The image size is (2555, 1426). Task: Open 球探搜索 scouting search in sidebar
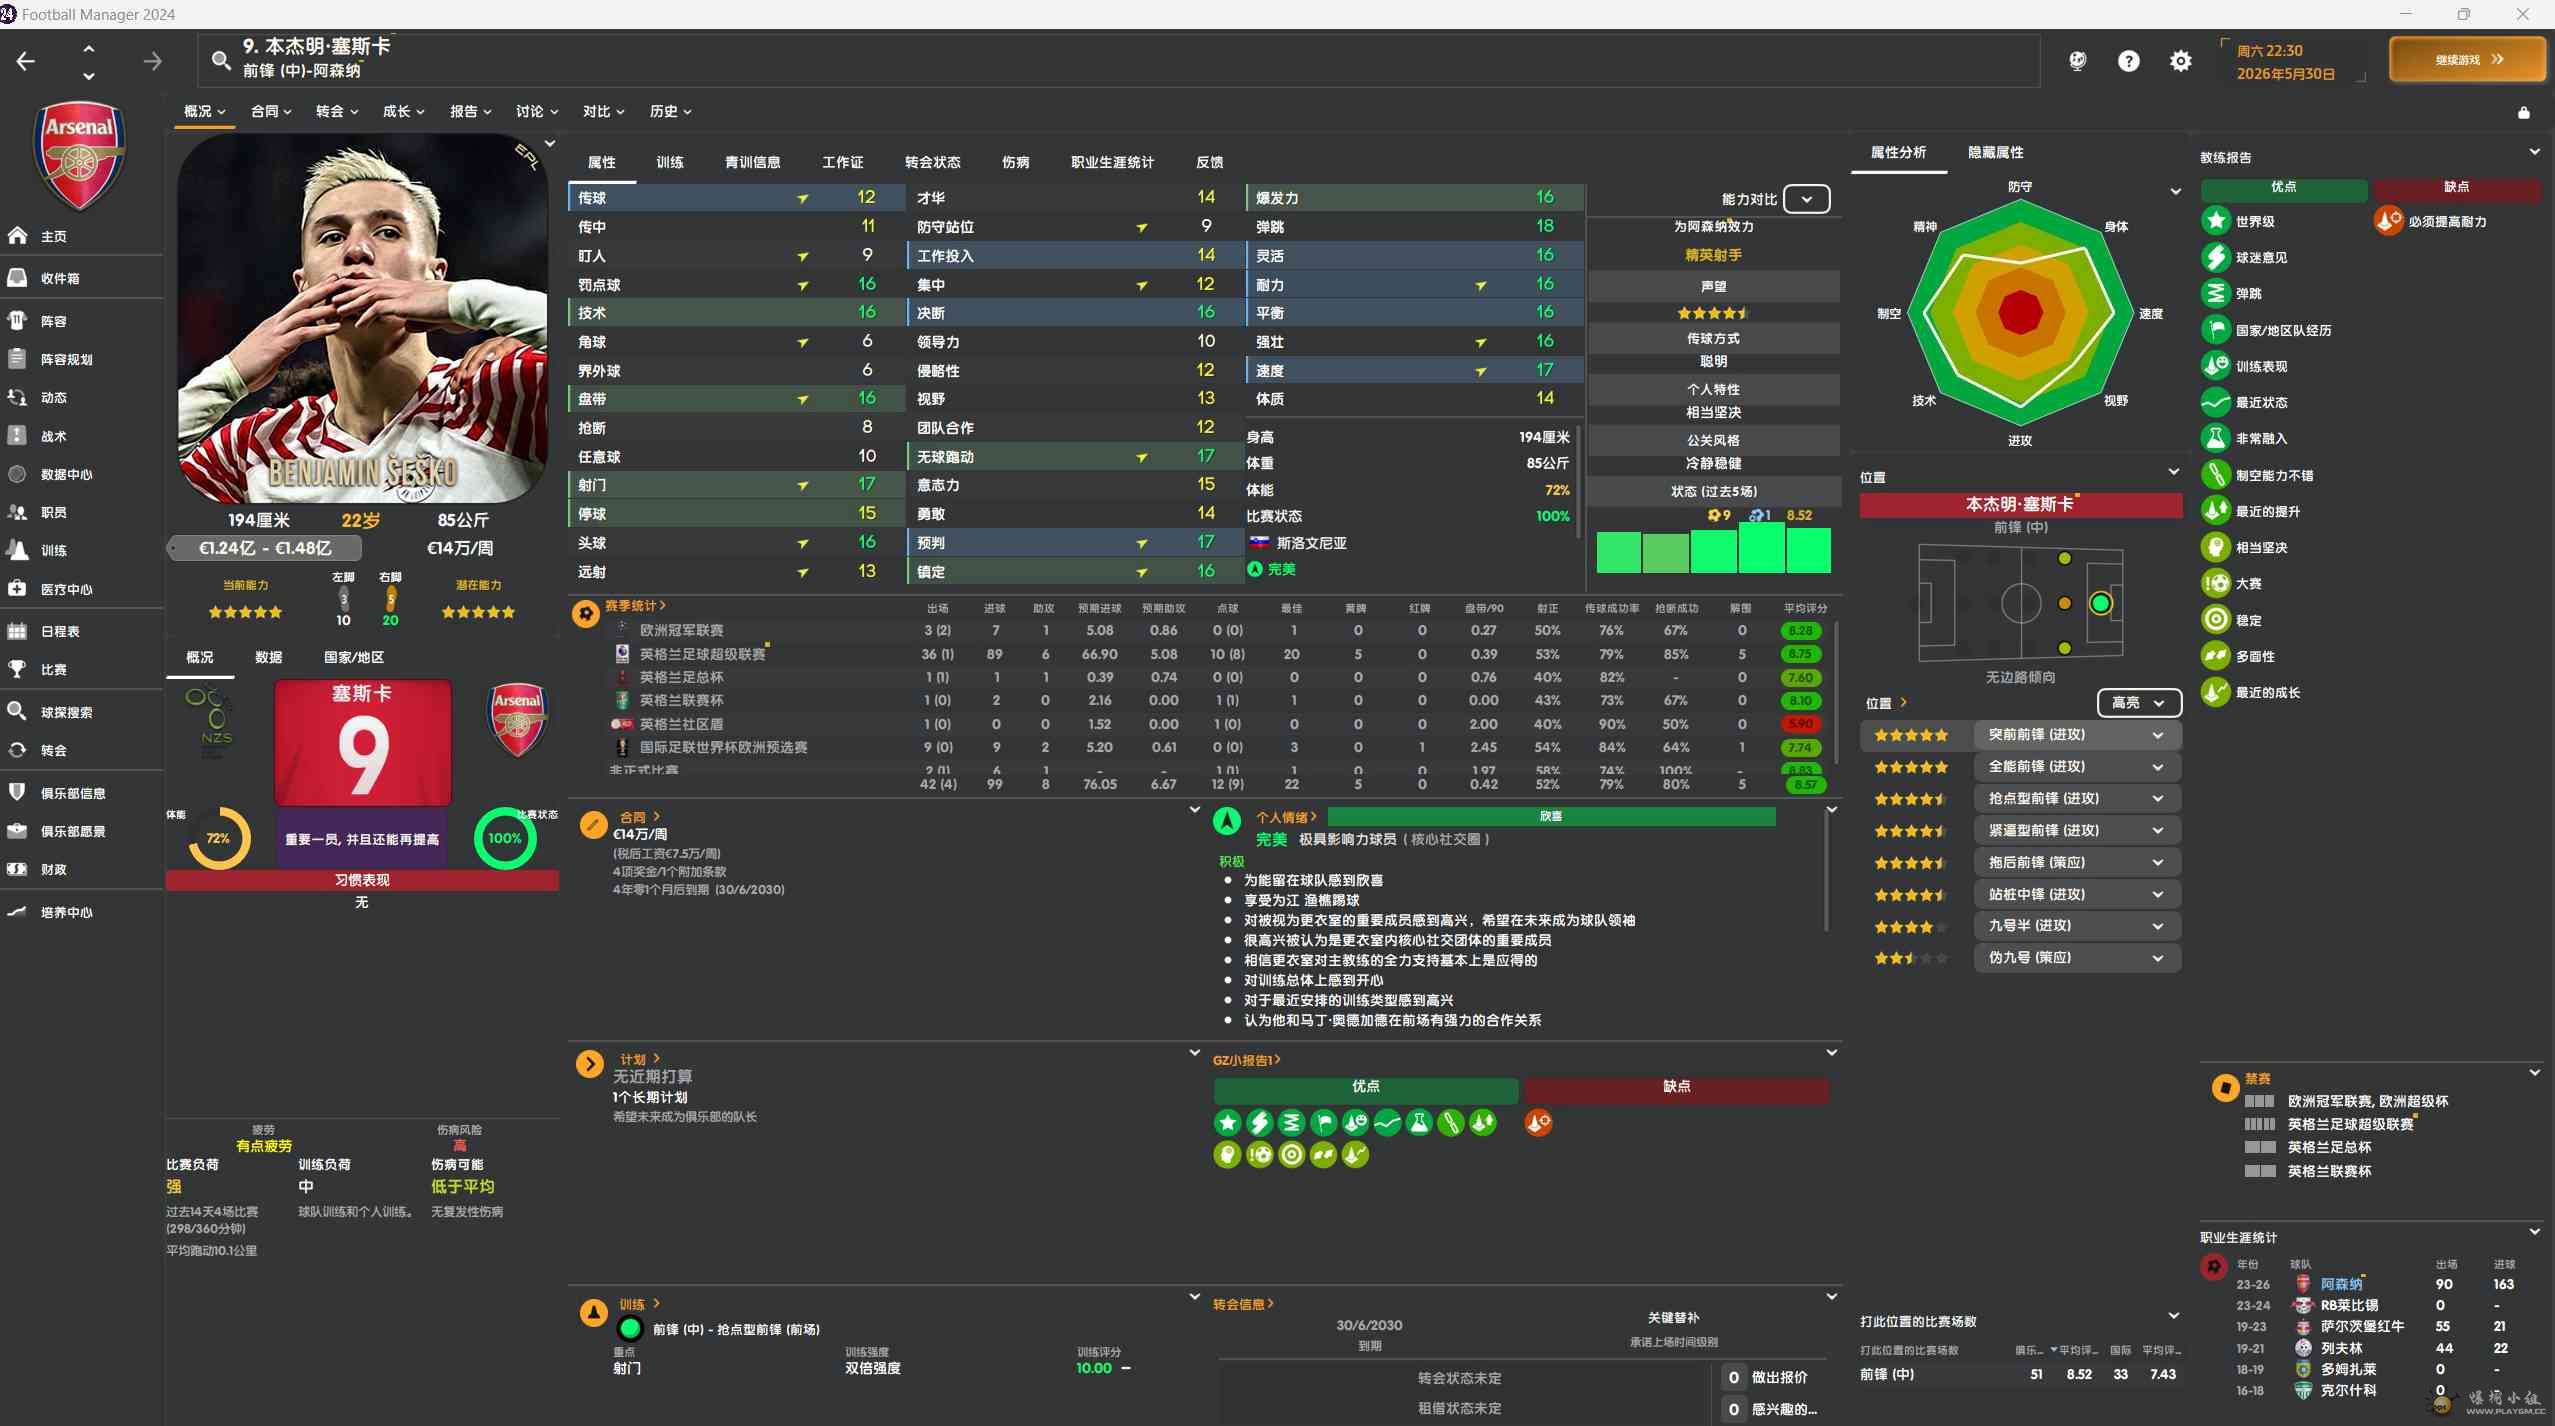[x=65, y=712]
